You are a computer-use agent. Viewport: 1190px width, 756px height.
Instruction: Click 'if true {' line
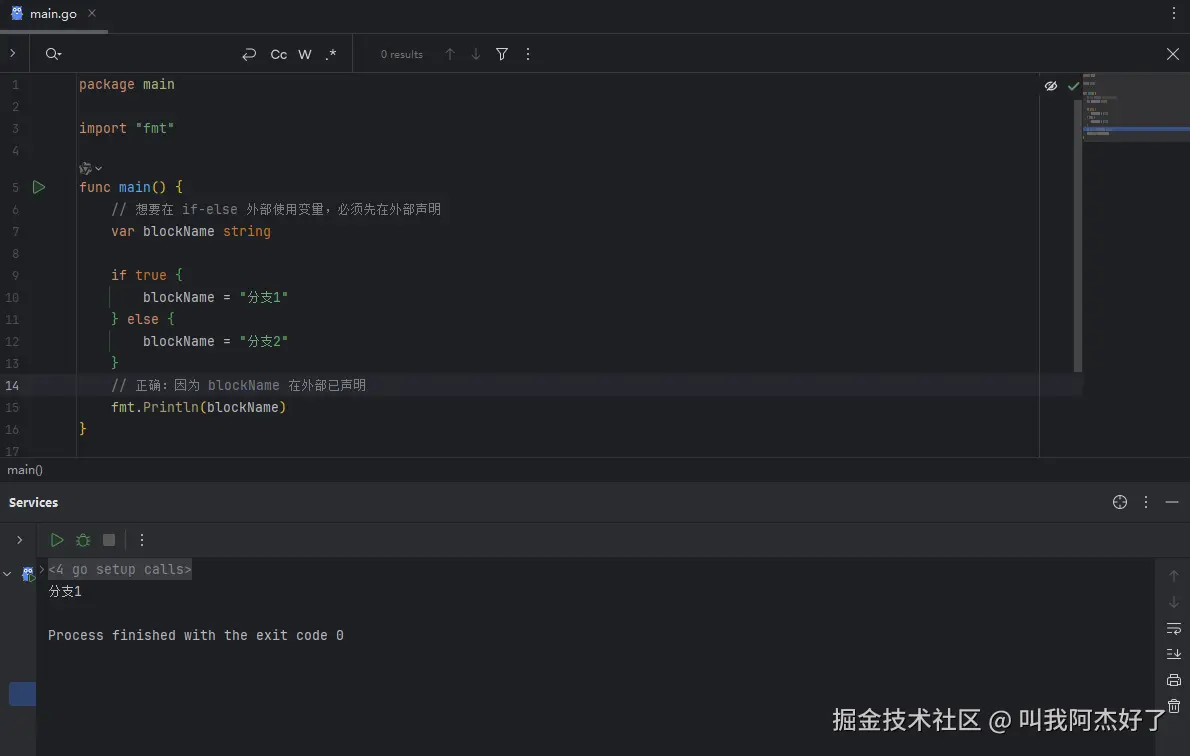point(146,276)
